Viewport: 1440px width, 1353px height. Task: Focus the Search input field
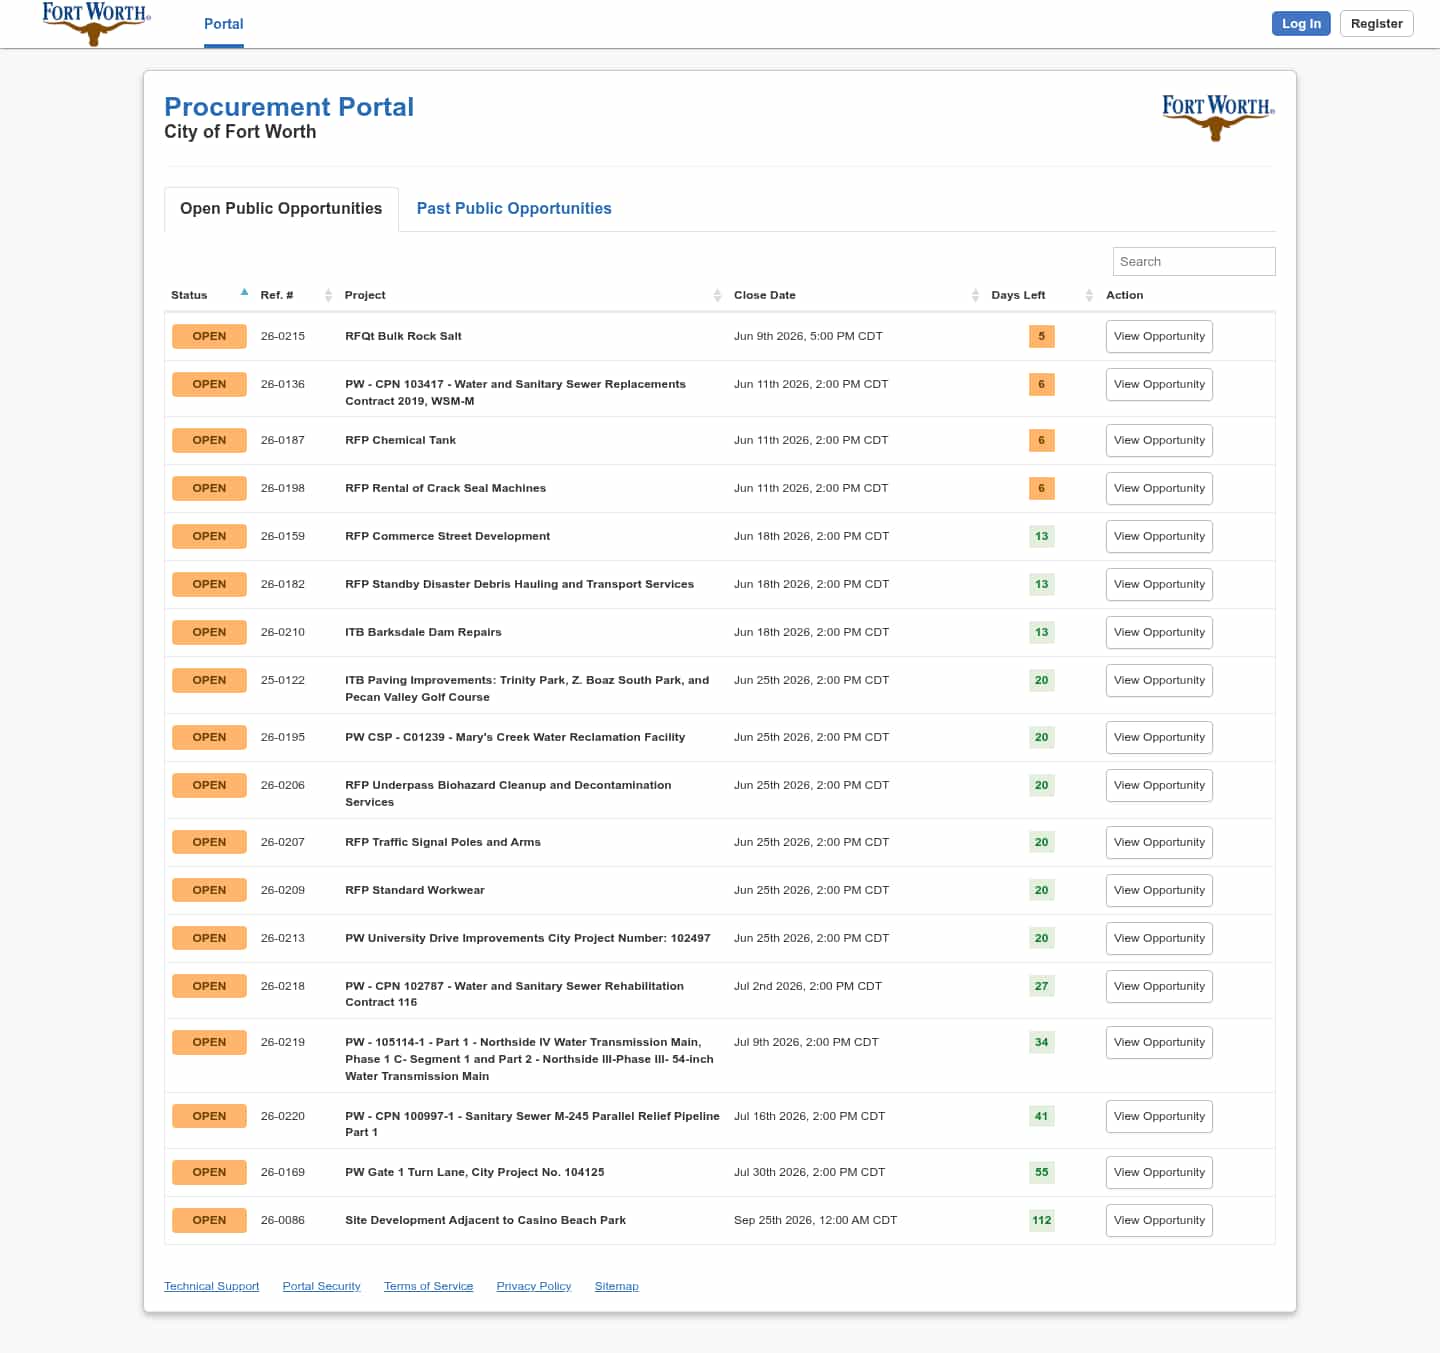pos(1194,261)
